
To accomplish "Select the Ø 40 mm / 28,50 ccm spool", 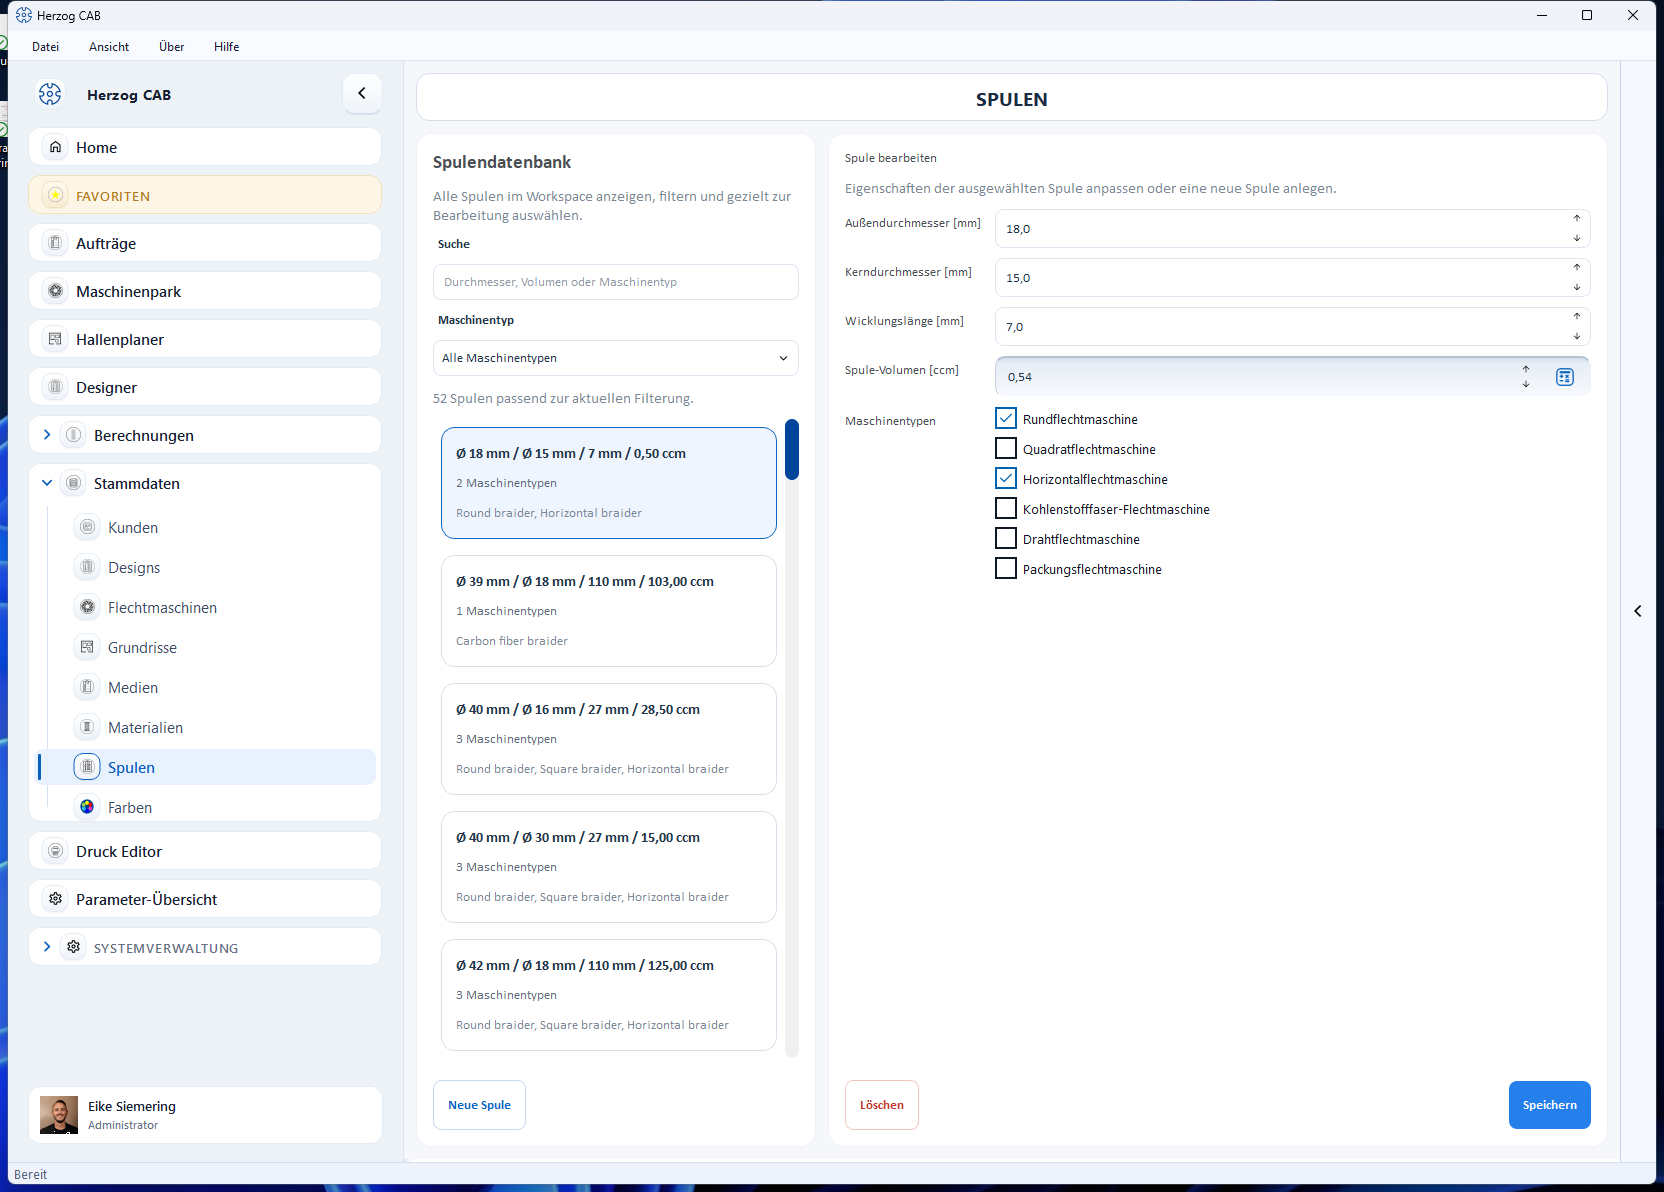I will (x=609, y=739).
